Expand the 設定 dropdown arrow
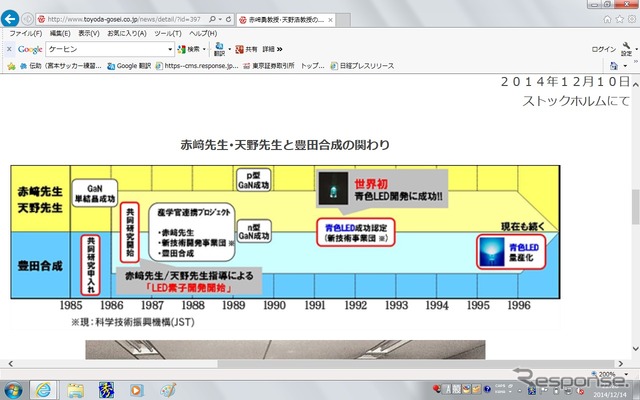The width and height of the screenshot is (640, 400). click(x=636, y=49)
